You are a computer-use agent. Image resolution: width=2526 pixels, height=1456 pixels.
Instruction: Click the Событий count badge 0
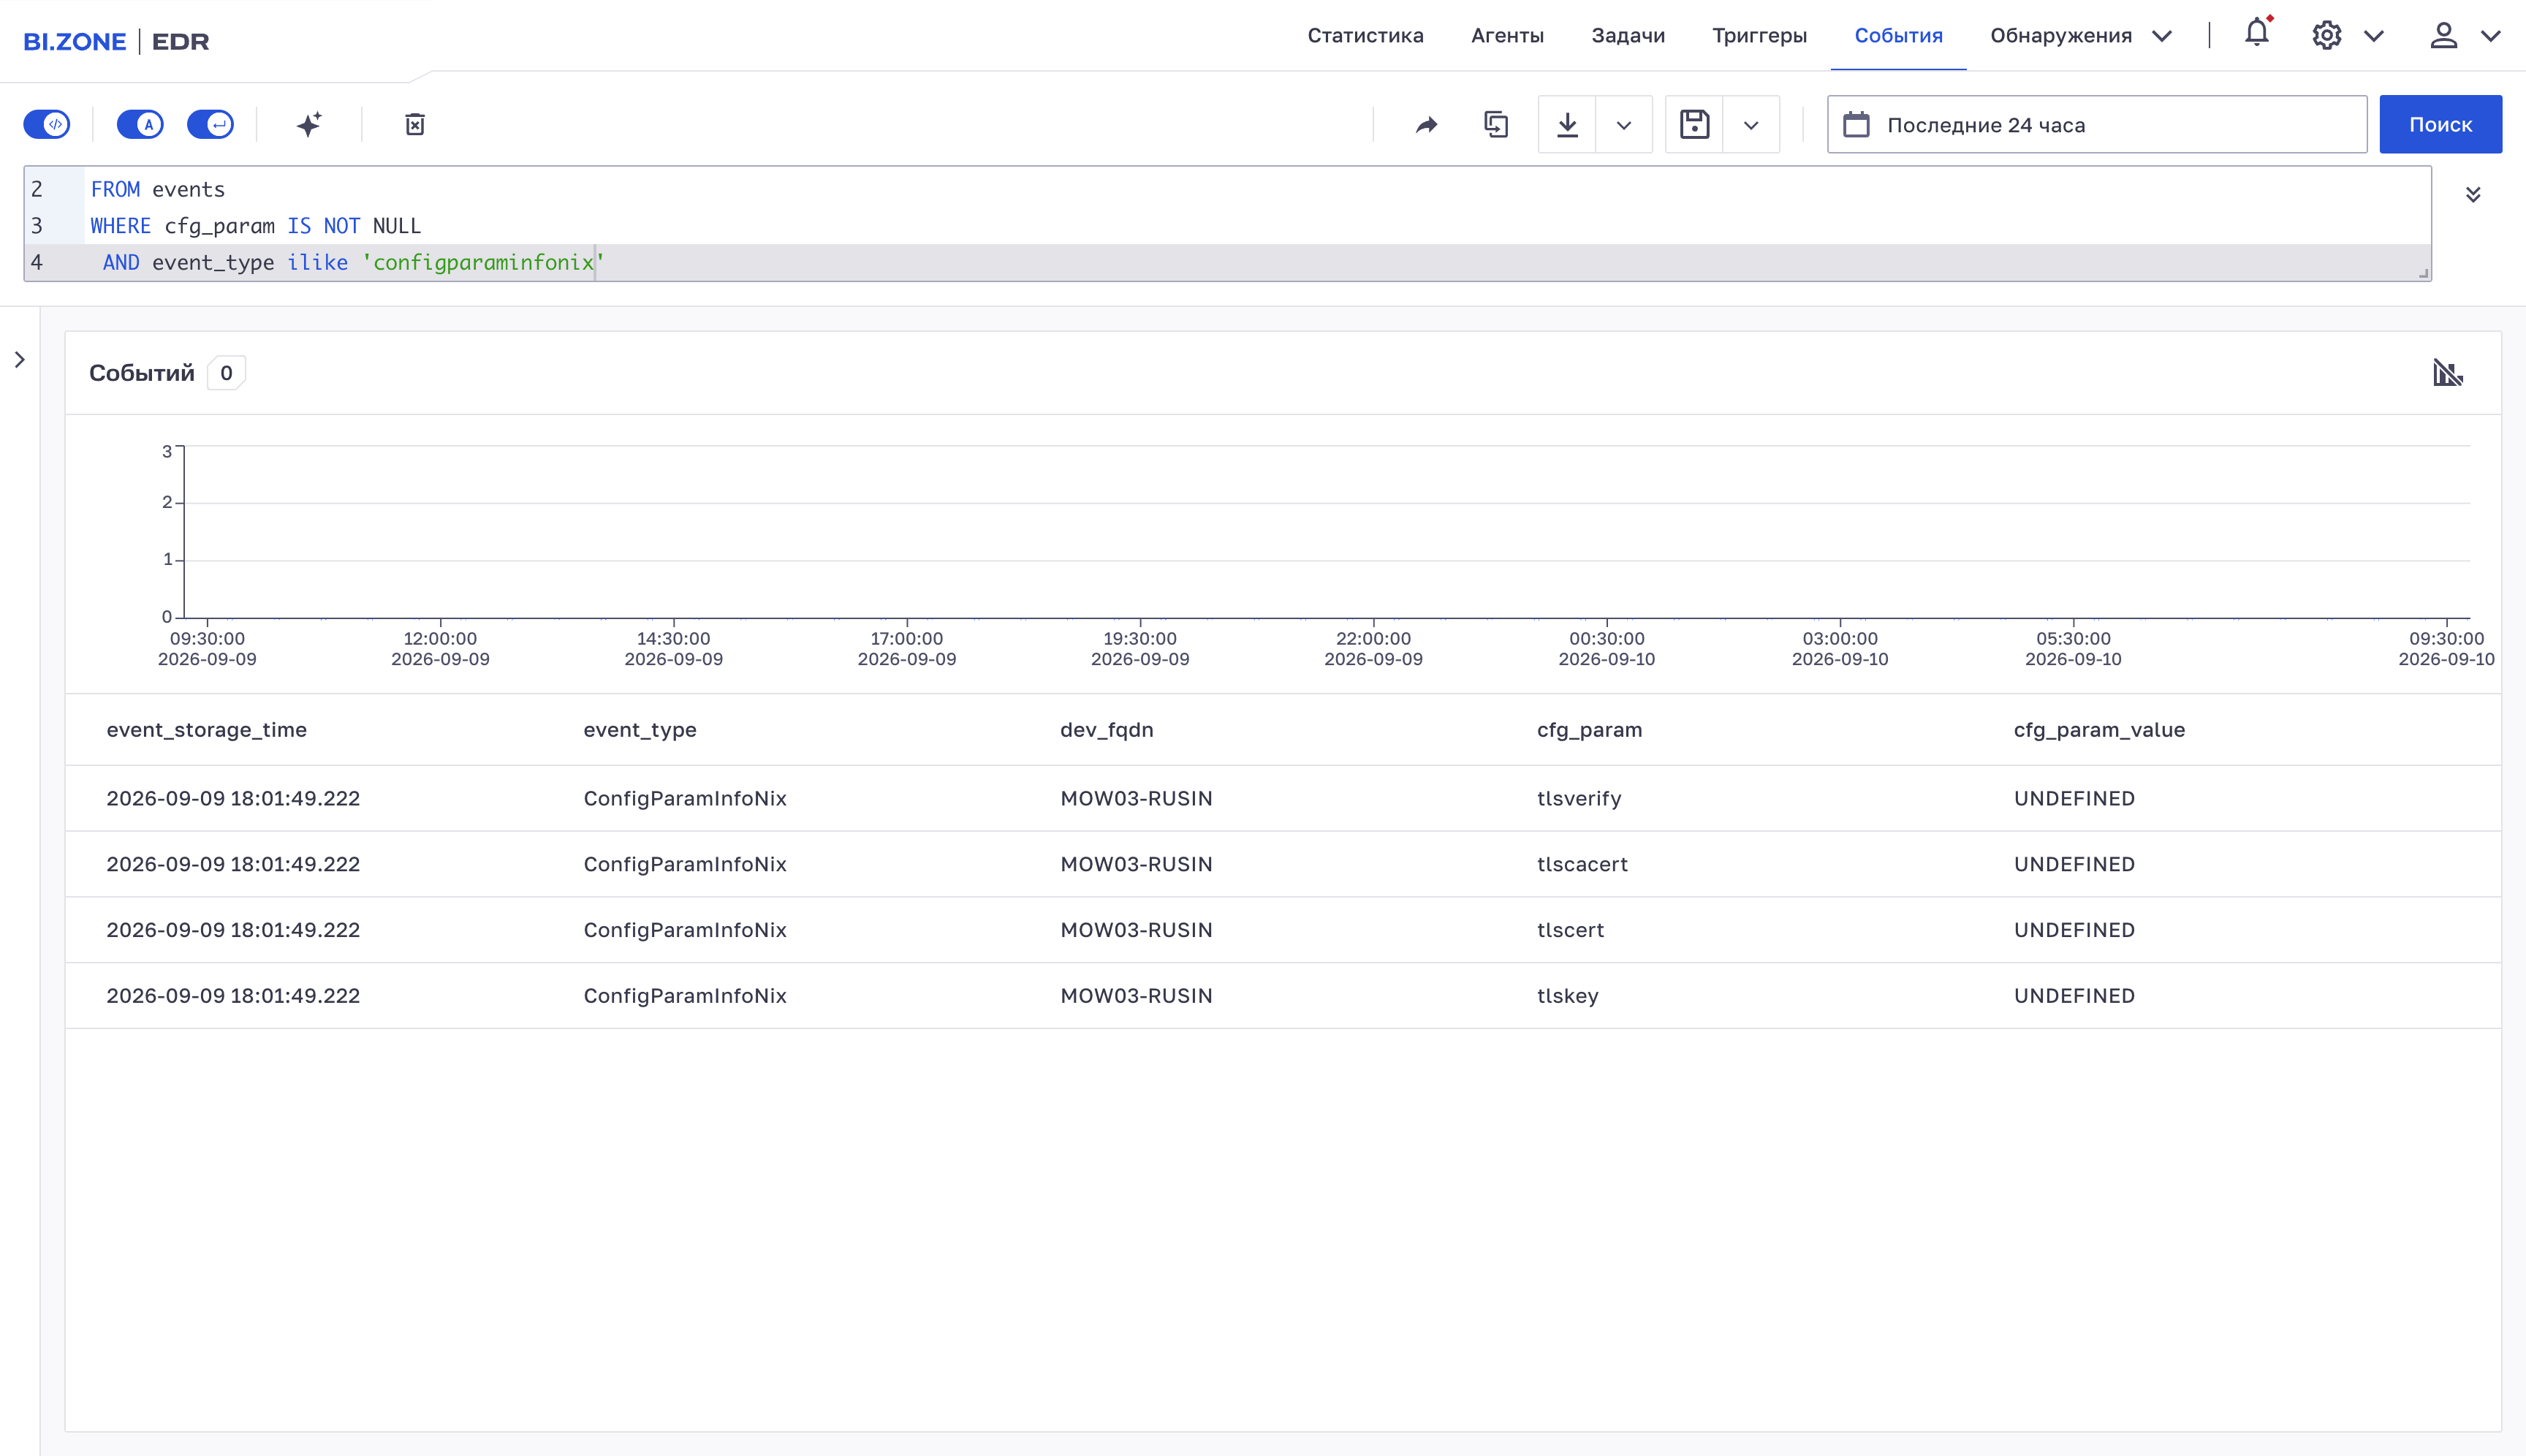(226, 373)
